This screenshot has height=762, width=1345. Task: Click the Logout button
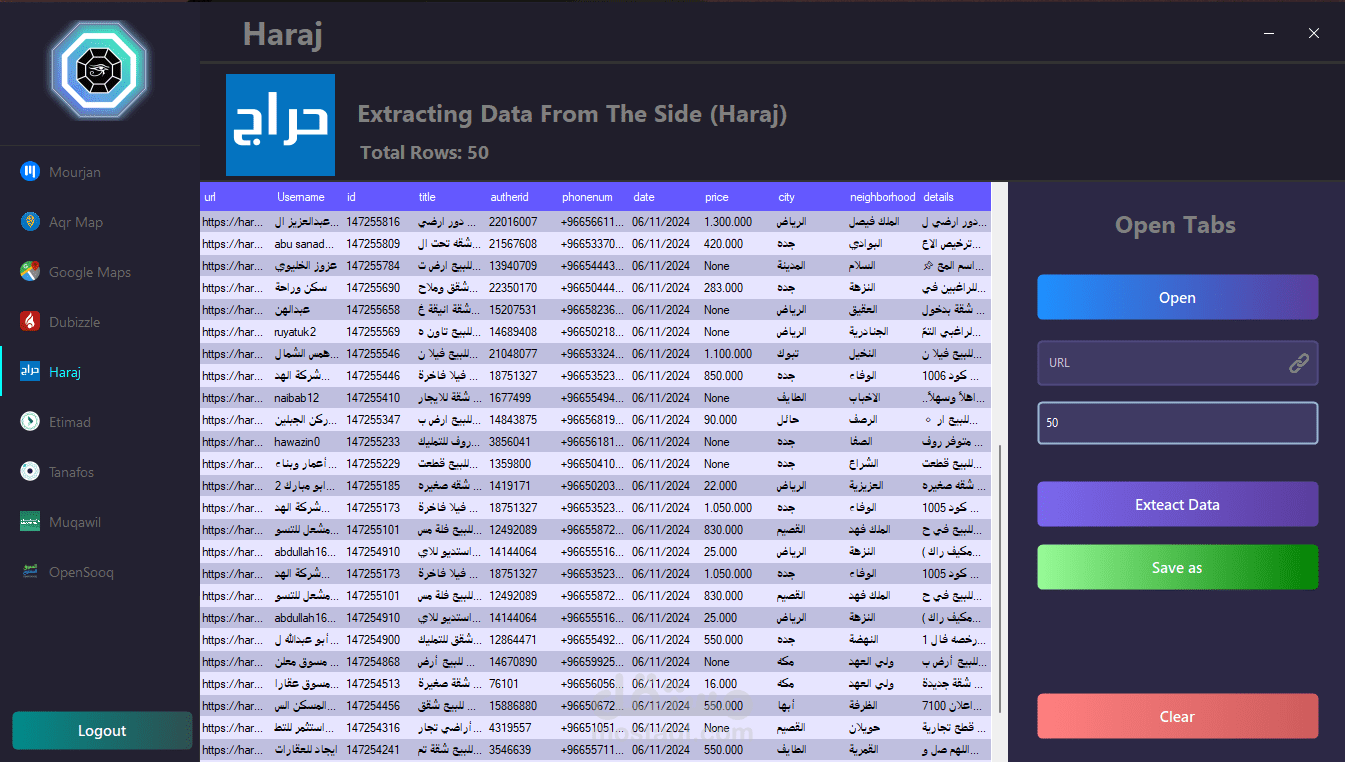pos(102,730)
